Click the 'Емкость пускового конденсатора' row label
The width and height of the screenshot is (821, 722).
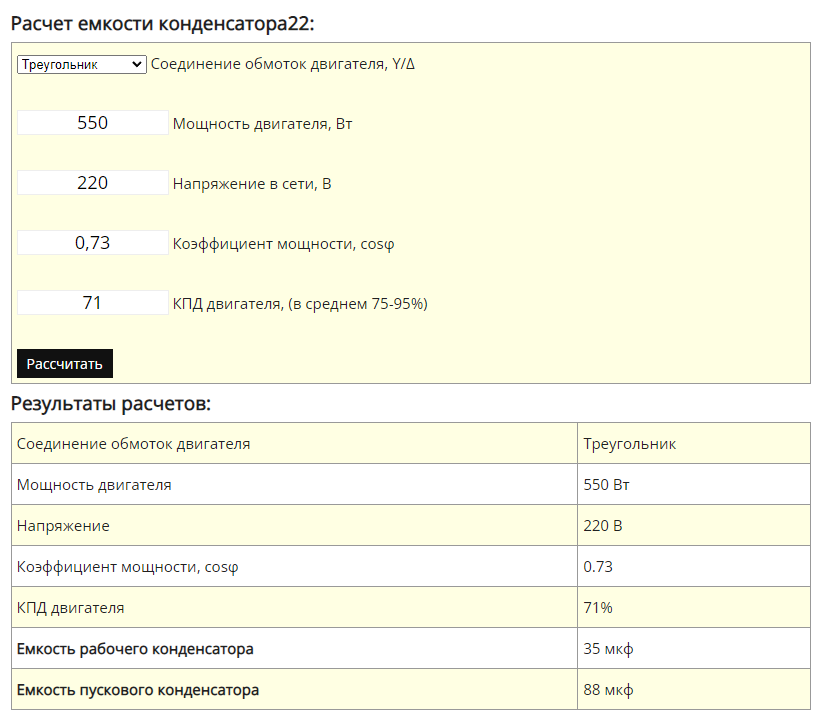138,690
